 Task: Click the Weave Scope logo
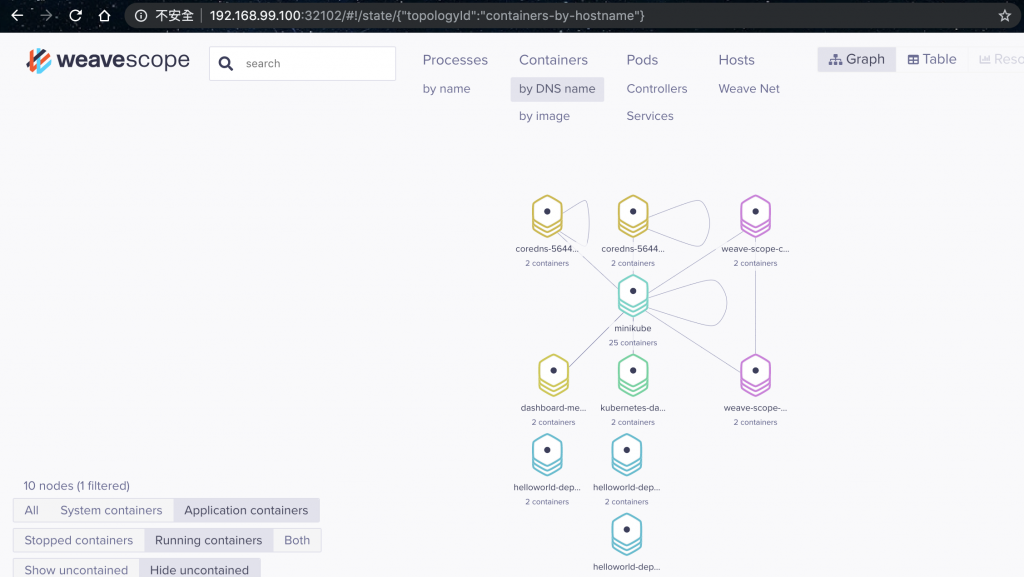(108, 61)
